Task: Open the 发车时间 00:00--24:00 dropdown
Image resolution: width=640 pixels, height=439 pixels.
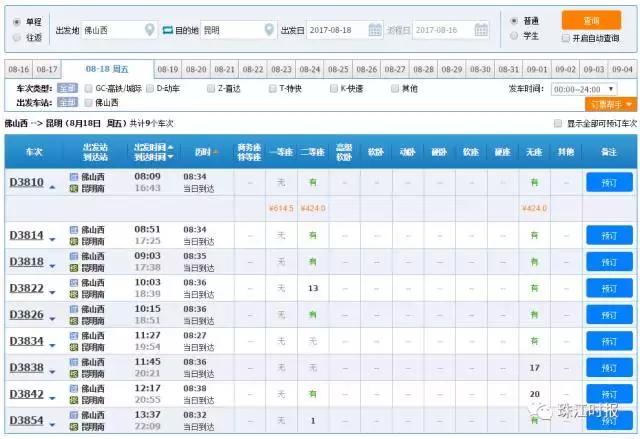Action: point(584,89)
